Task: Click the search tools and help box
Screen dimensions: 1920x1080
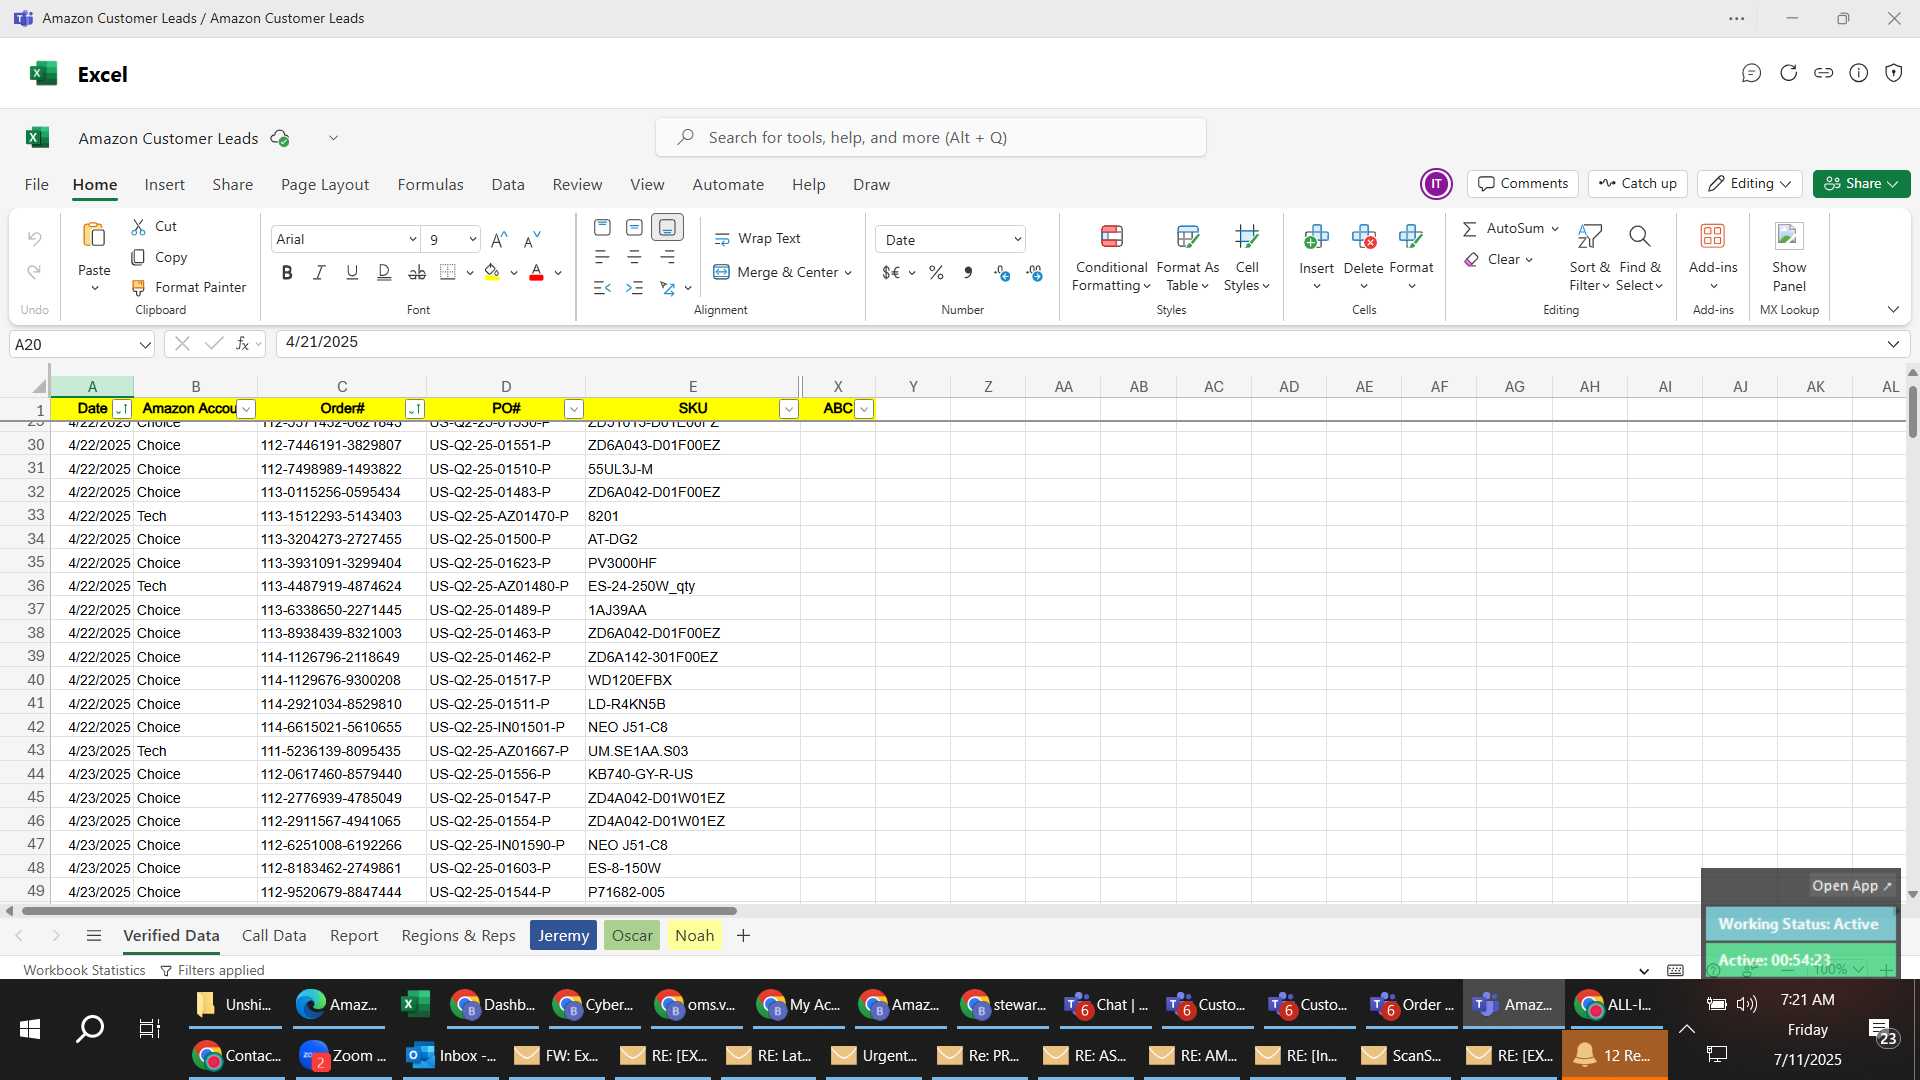Action: (x=930, y=137)
